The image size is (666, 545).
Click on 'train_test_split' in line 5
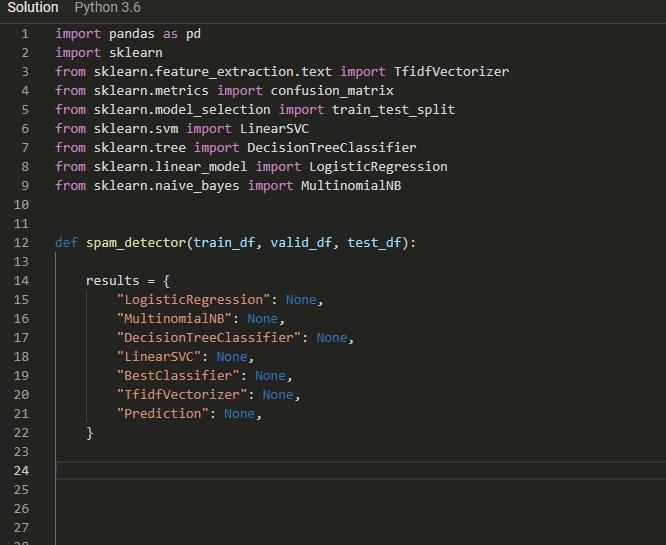393,110
